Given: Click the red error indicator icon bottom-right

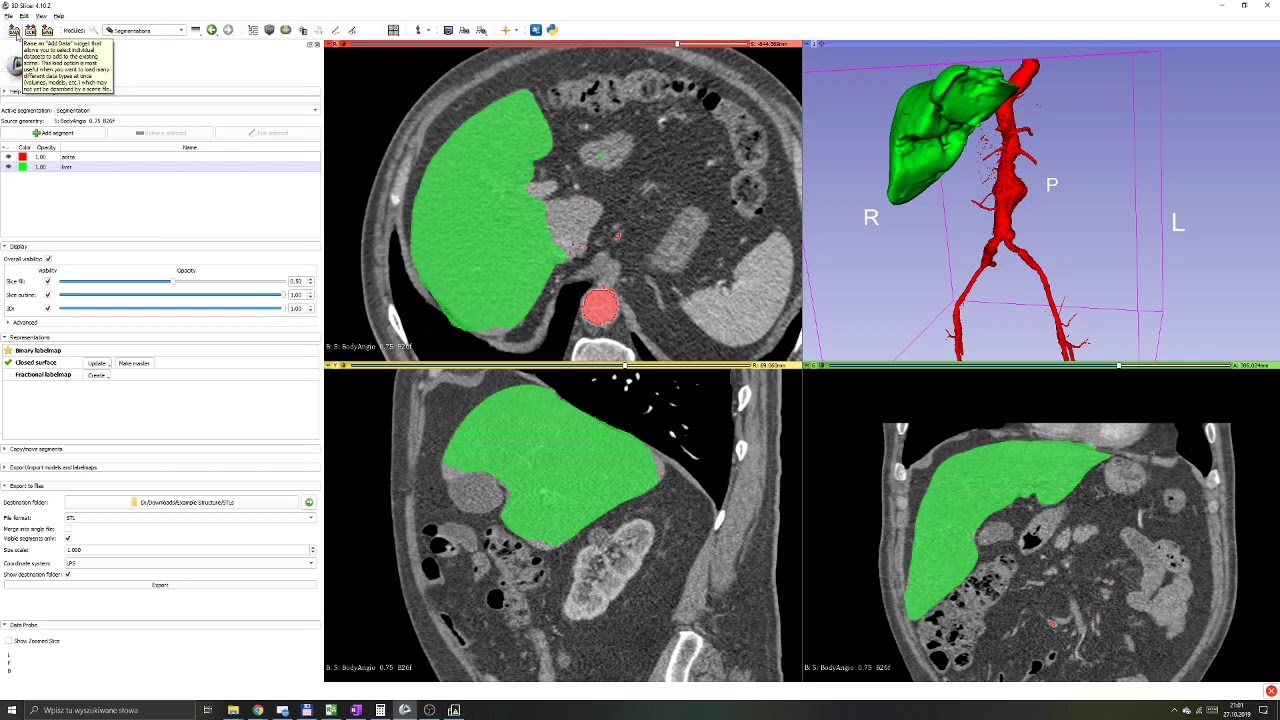Looking at the screenshot, I should (x=1271, y=691).
